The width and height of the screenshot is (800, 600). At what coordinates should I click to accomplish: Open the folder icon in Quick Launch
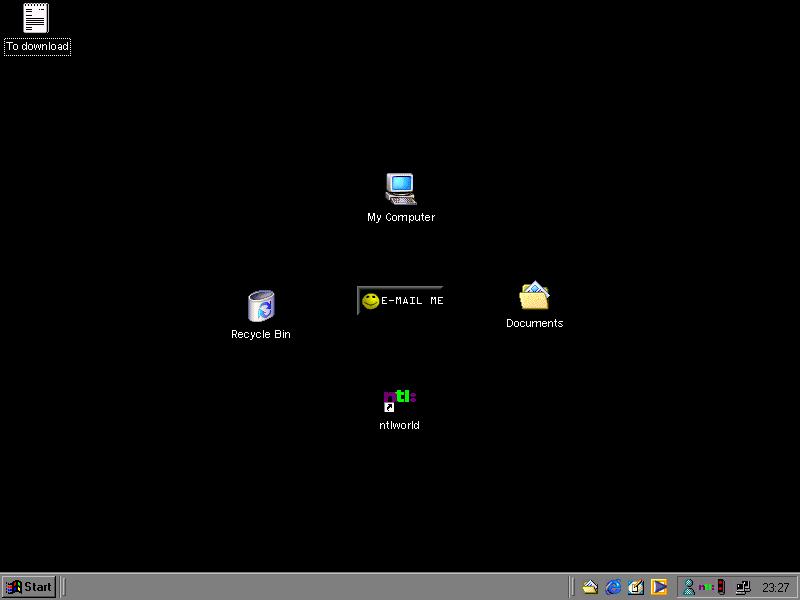click(x=590, y=587)
